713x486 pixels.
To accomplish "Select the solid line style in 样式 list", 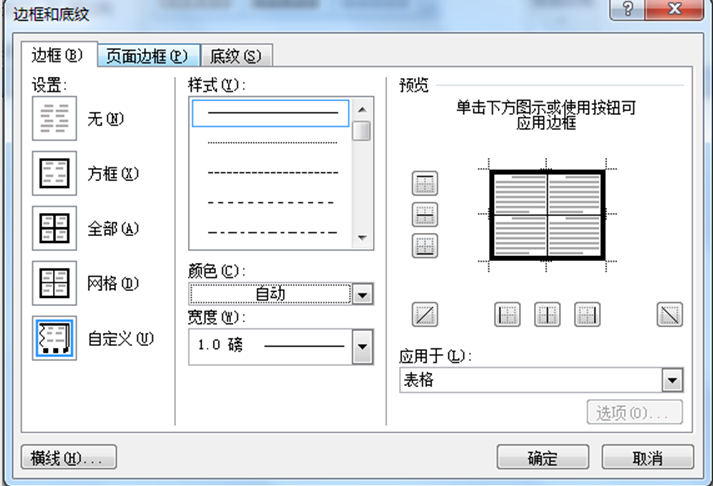I will coord(272,113).
